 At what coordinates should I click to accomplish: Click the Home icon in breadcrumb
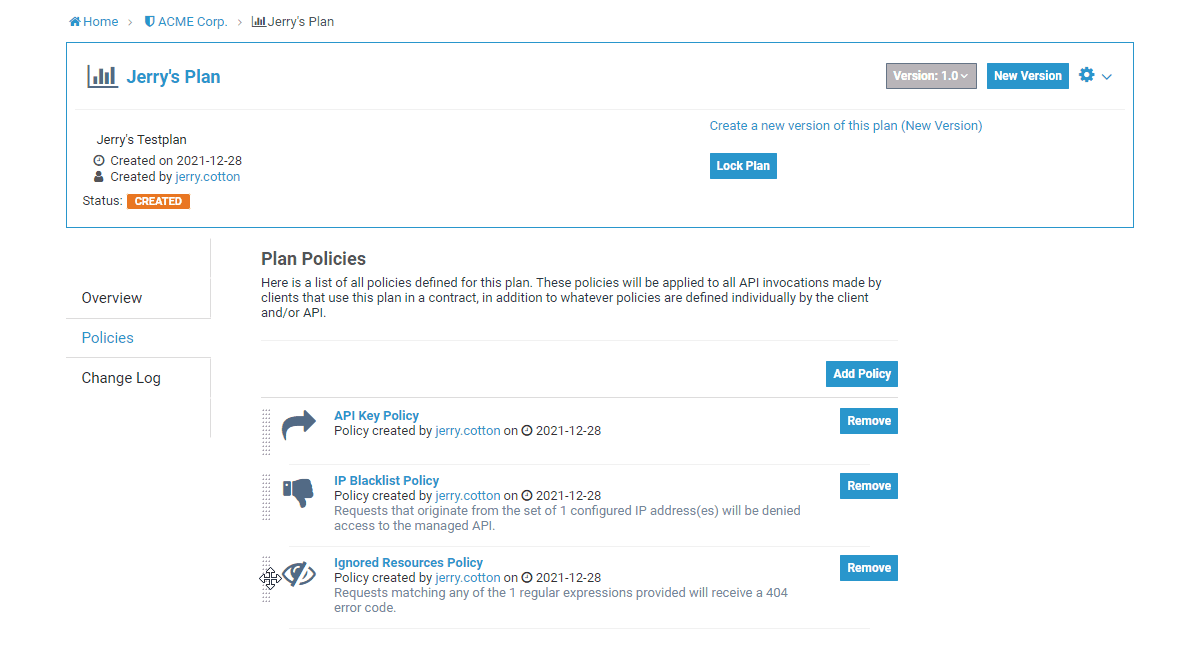(x=75, y=21)
